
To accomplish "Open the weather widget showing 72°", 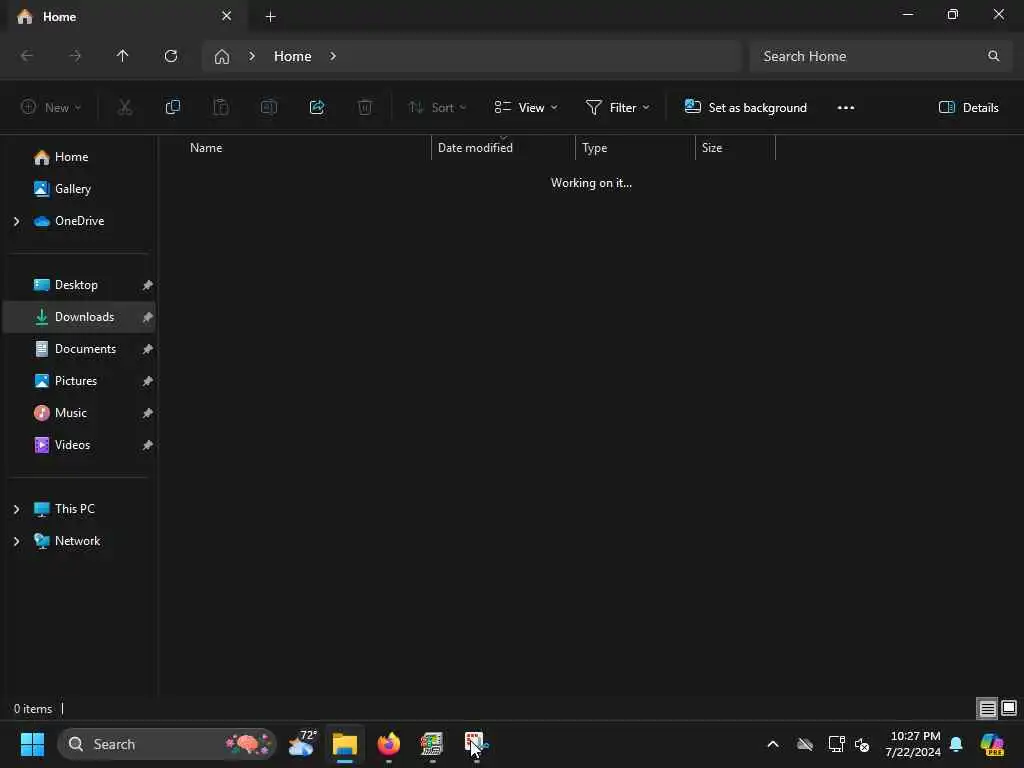I will [302, 744].
